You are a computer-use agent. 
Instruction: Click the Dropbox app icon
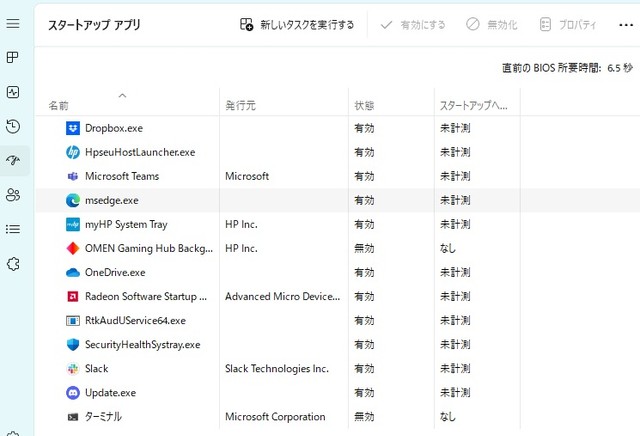click(x=73, y=128)
